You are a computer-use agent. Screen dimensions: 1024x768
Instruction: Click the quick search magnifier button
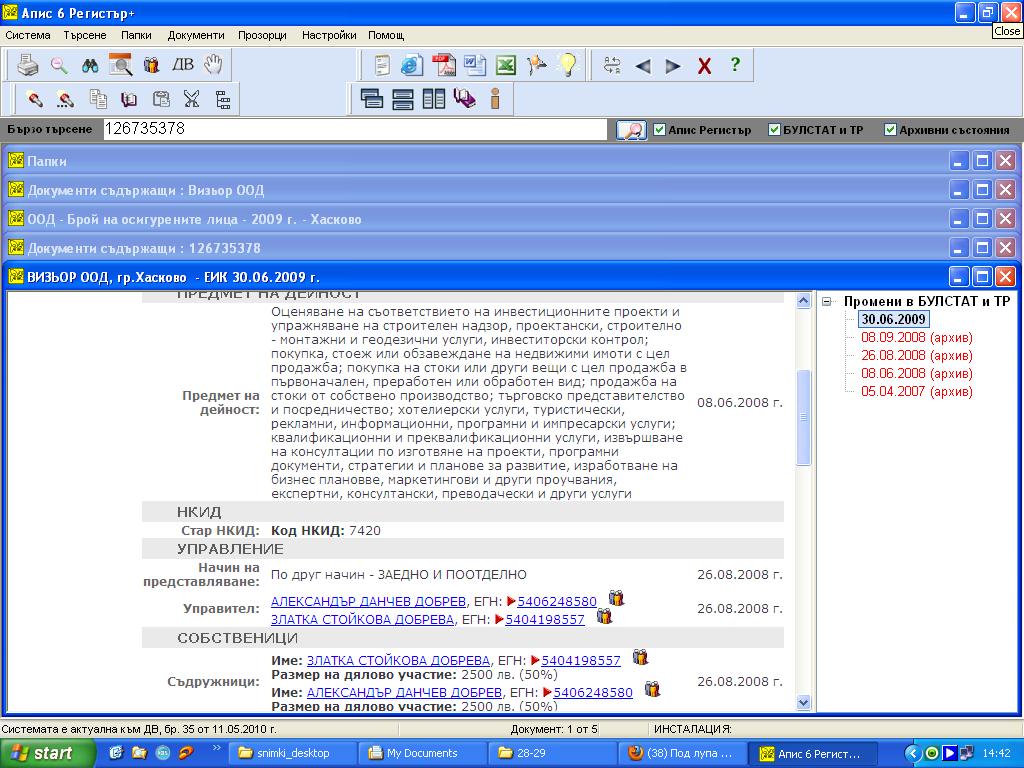[631, 129]
